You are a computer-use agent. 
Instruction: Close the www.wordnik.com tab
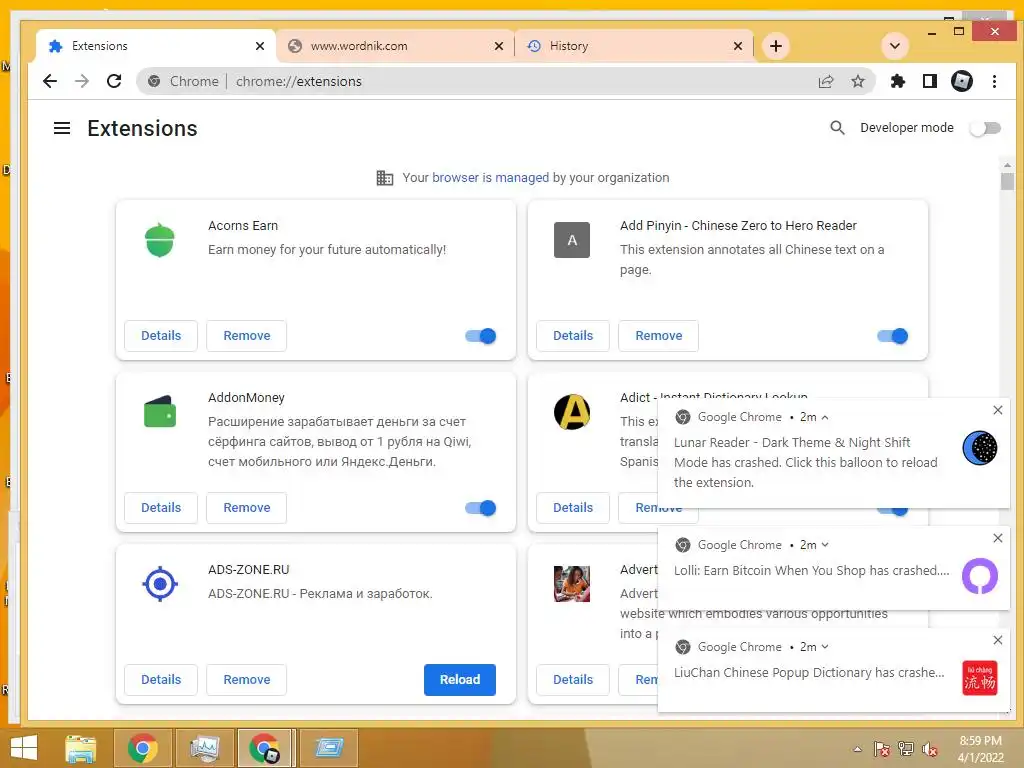pos(499,46)
